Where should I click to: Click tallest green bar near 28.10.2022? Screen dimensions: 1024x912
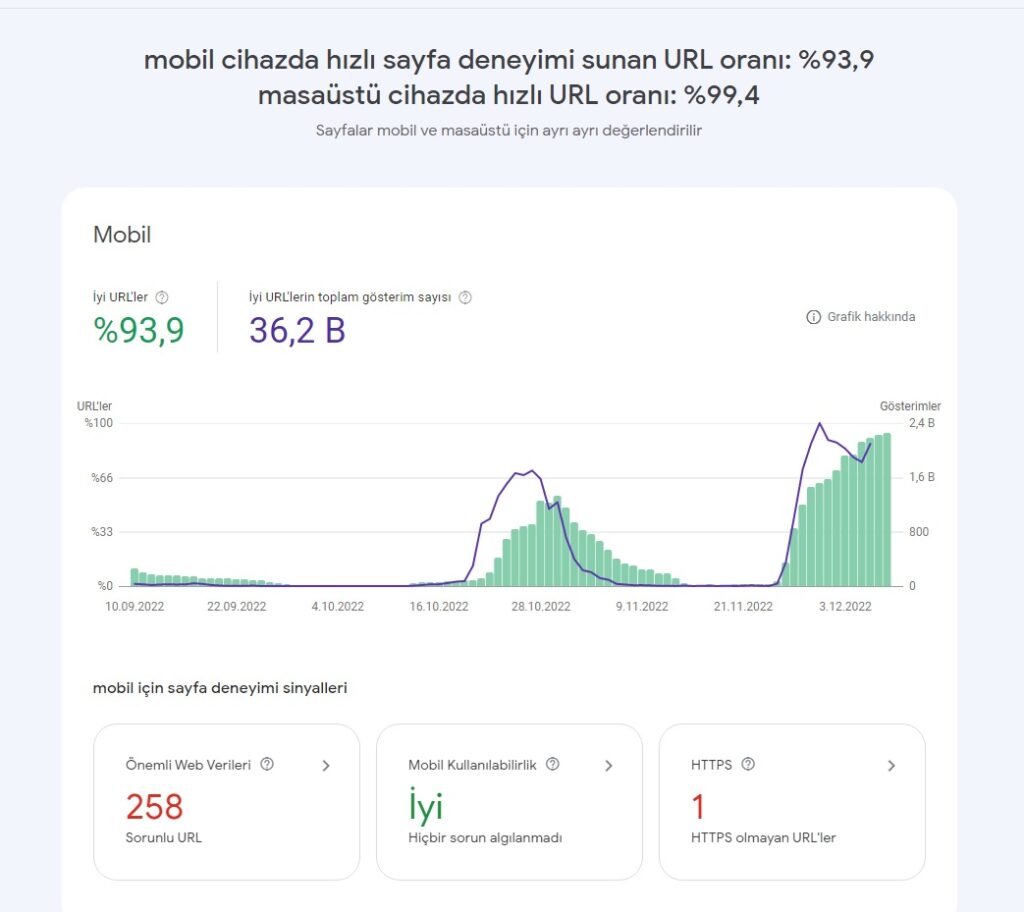(x=557, y=542)
